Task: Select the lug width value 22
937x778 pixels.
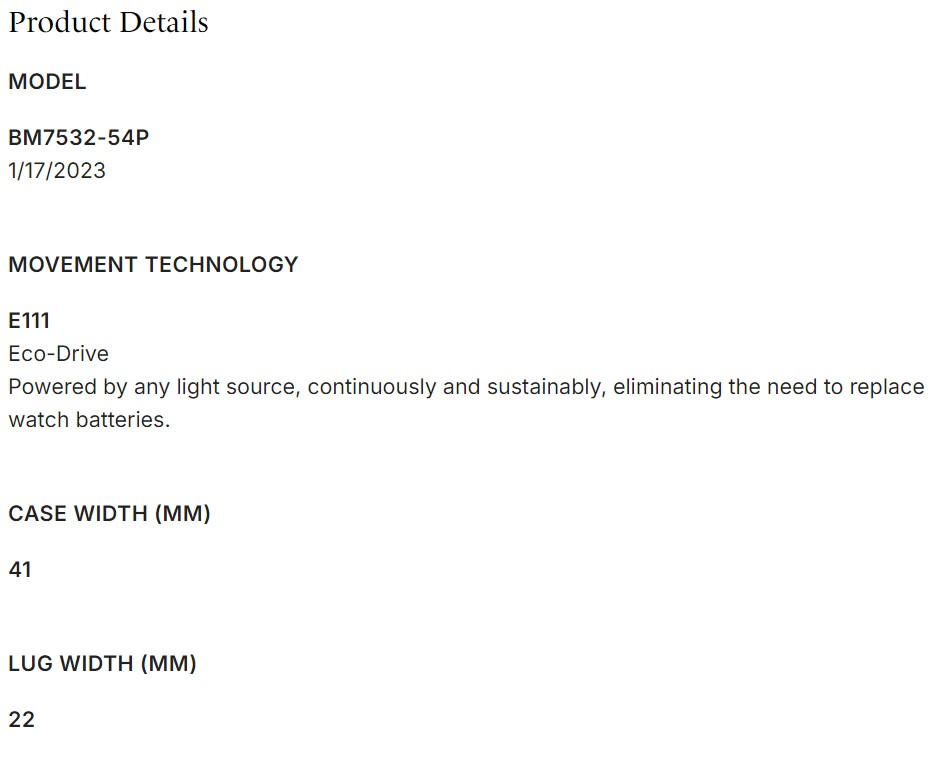Action: click(21, 719)
